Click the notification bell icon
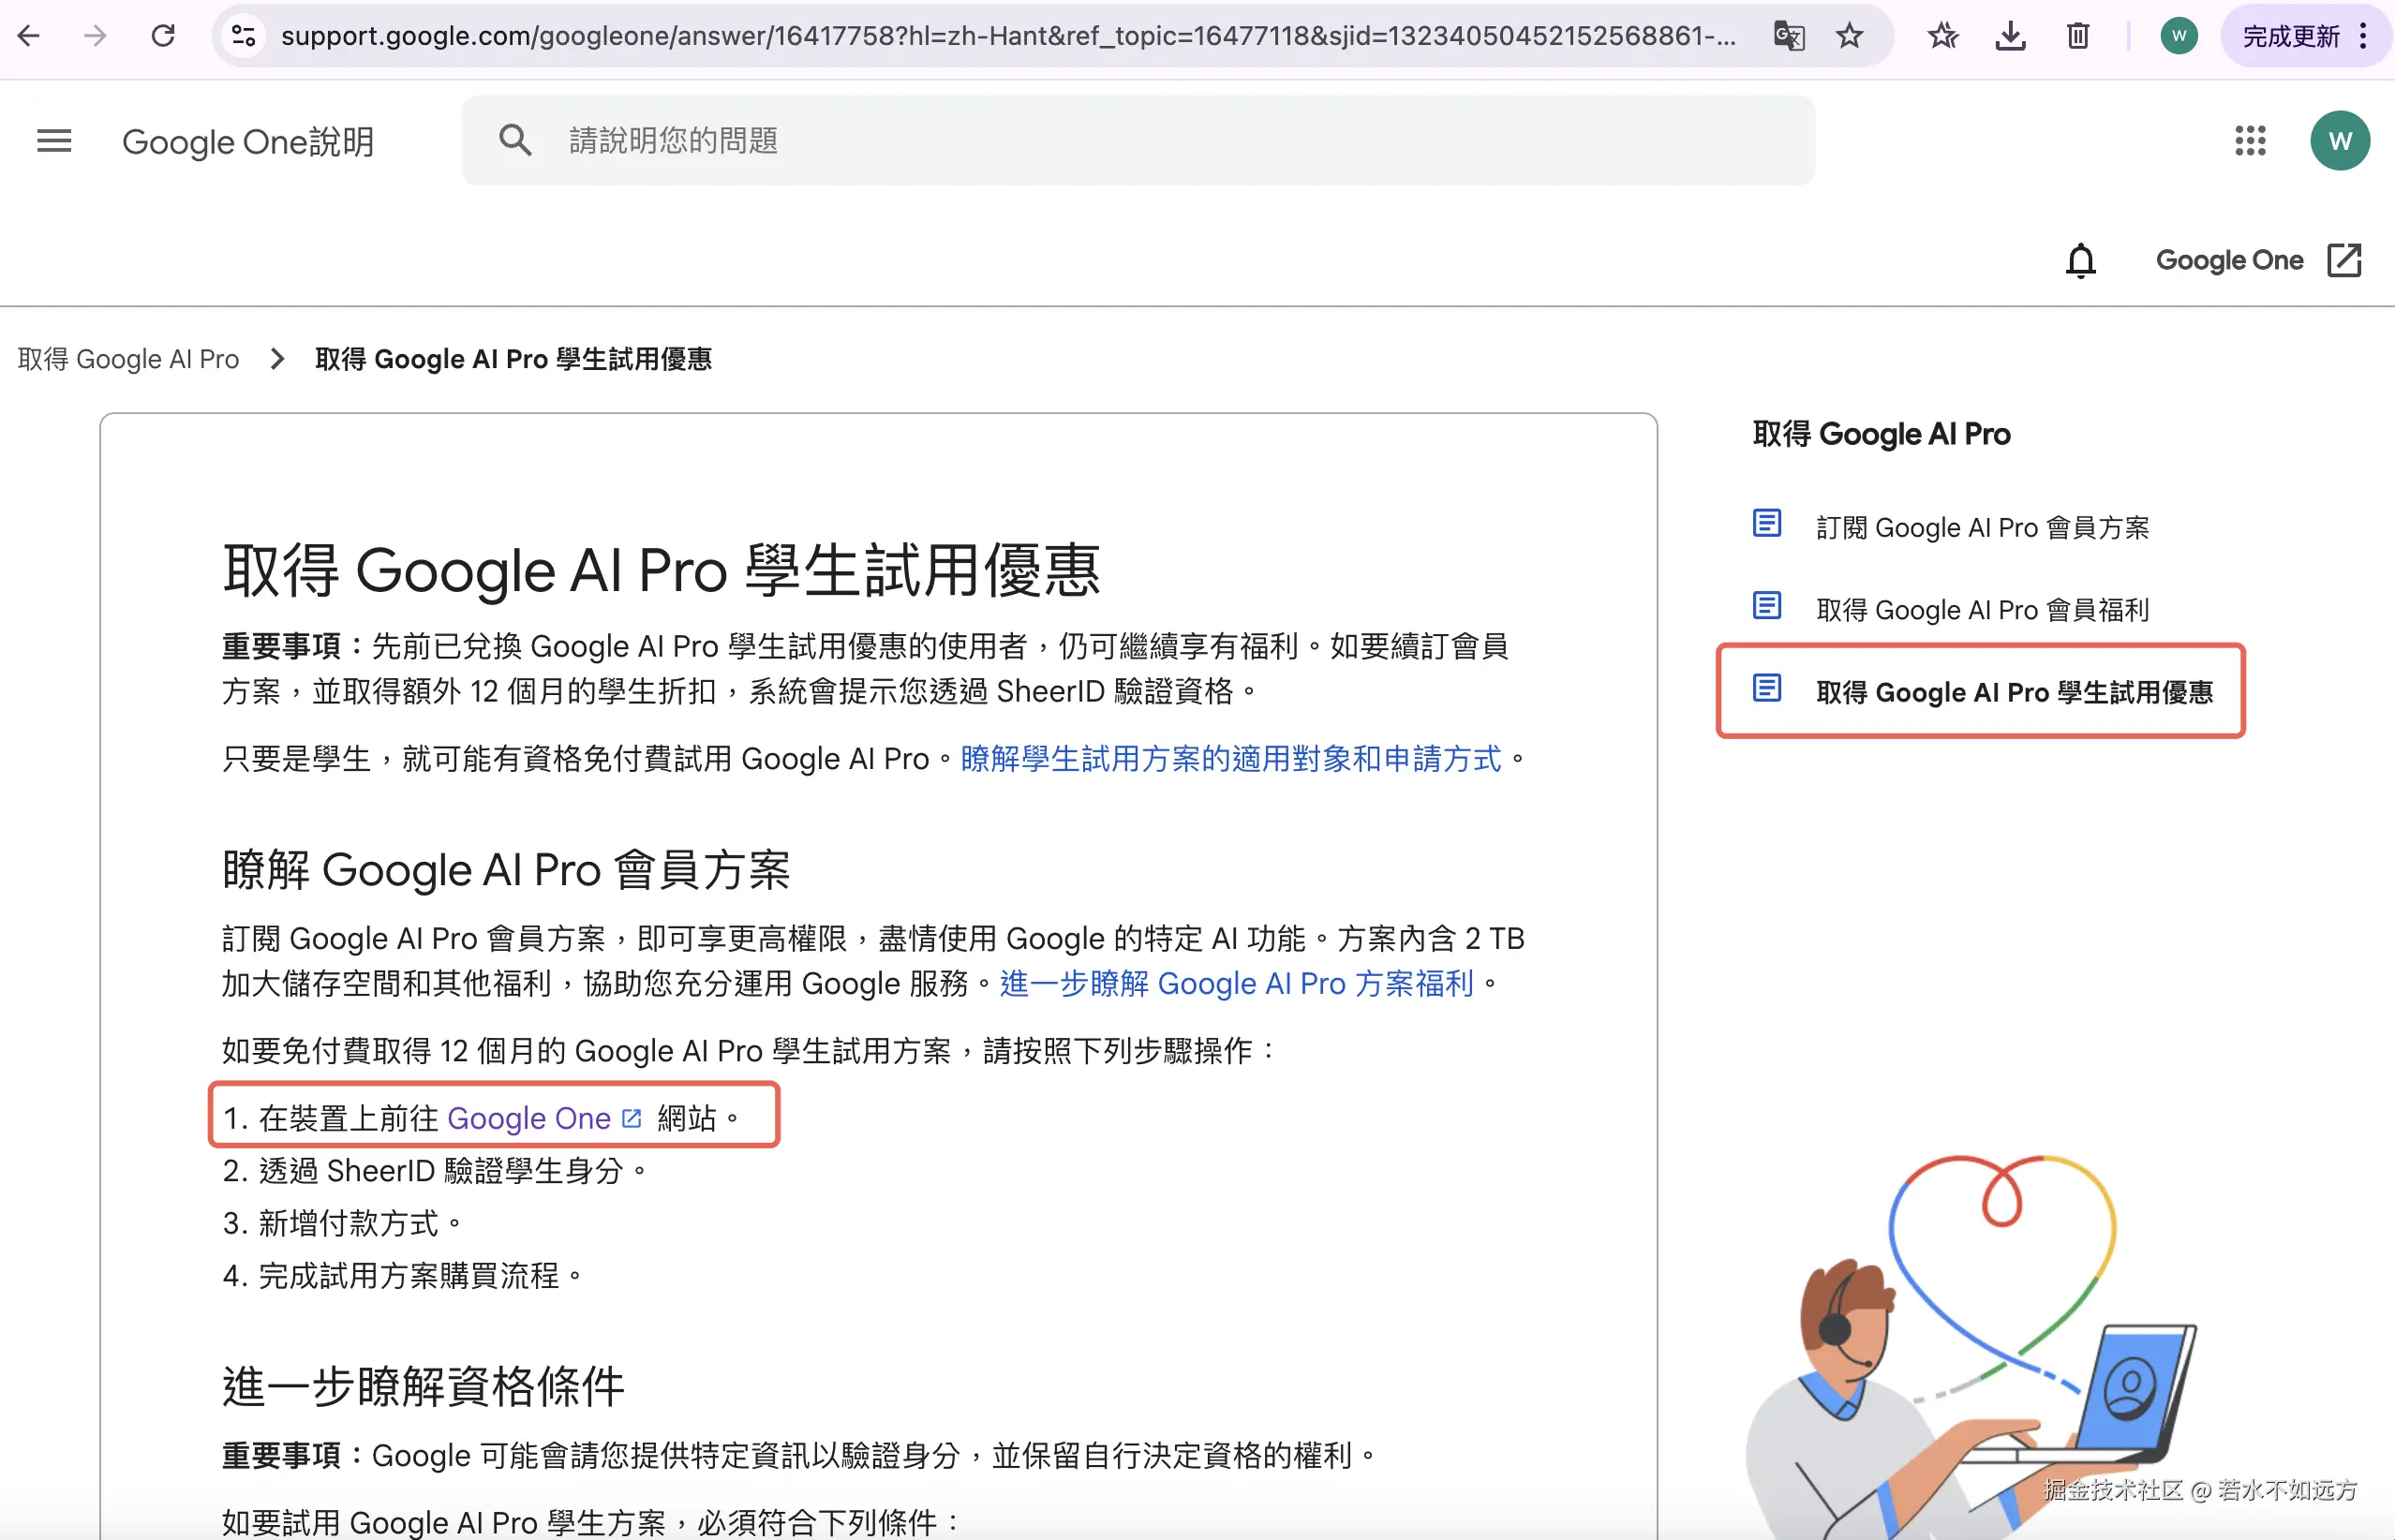The width and height of the screenshot is (2395, 1540). click(x=2080, y=261)
